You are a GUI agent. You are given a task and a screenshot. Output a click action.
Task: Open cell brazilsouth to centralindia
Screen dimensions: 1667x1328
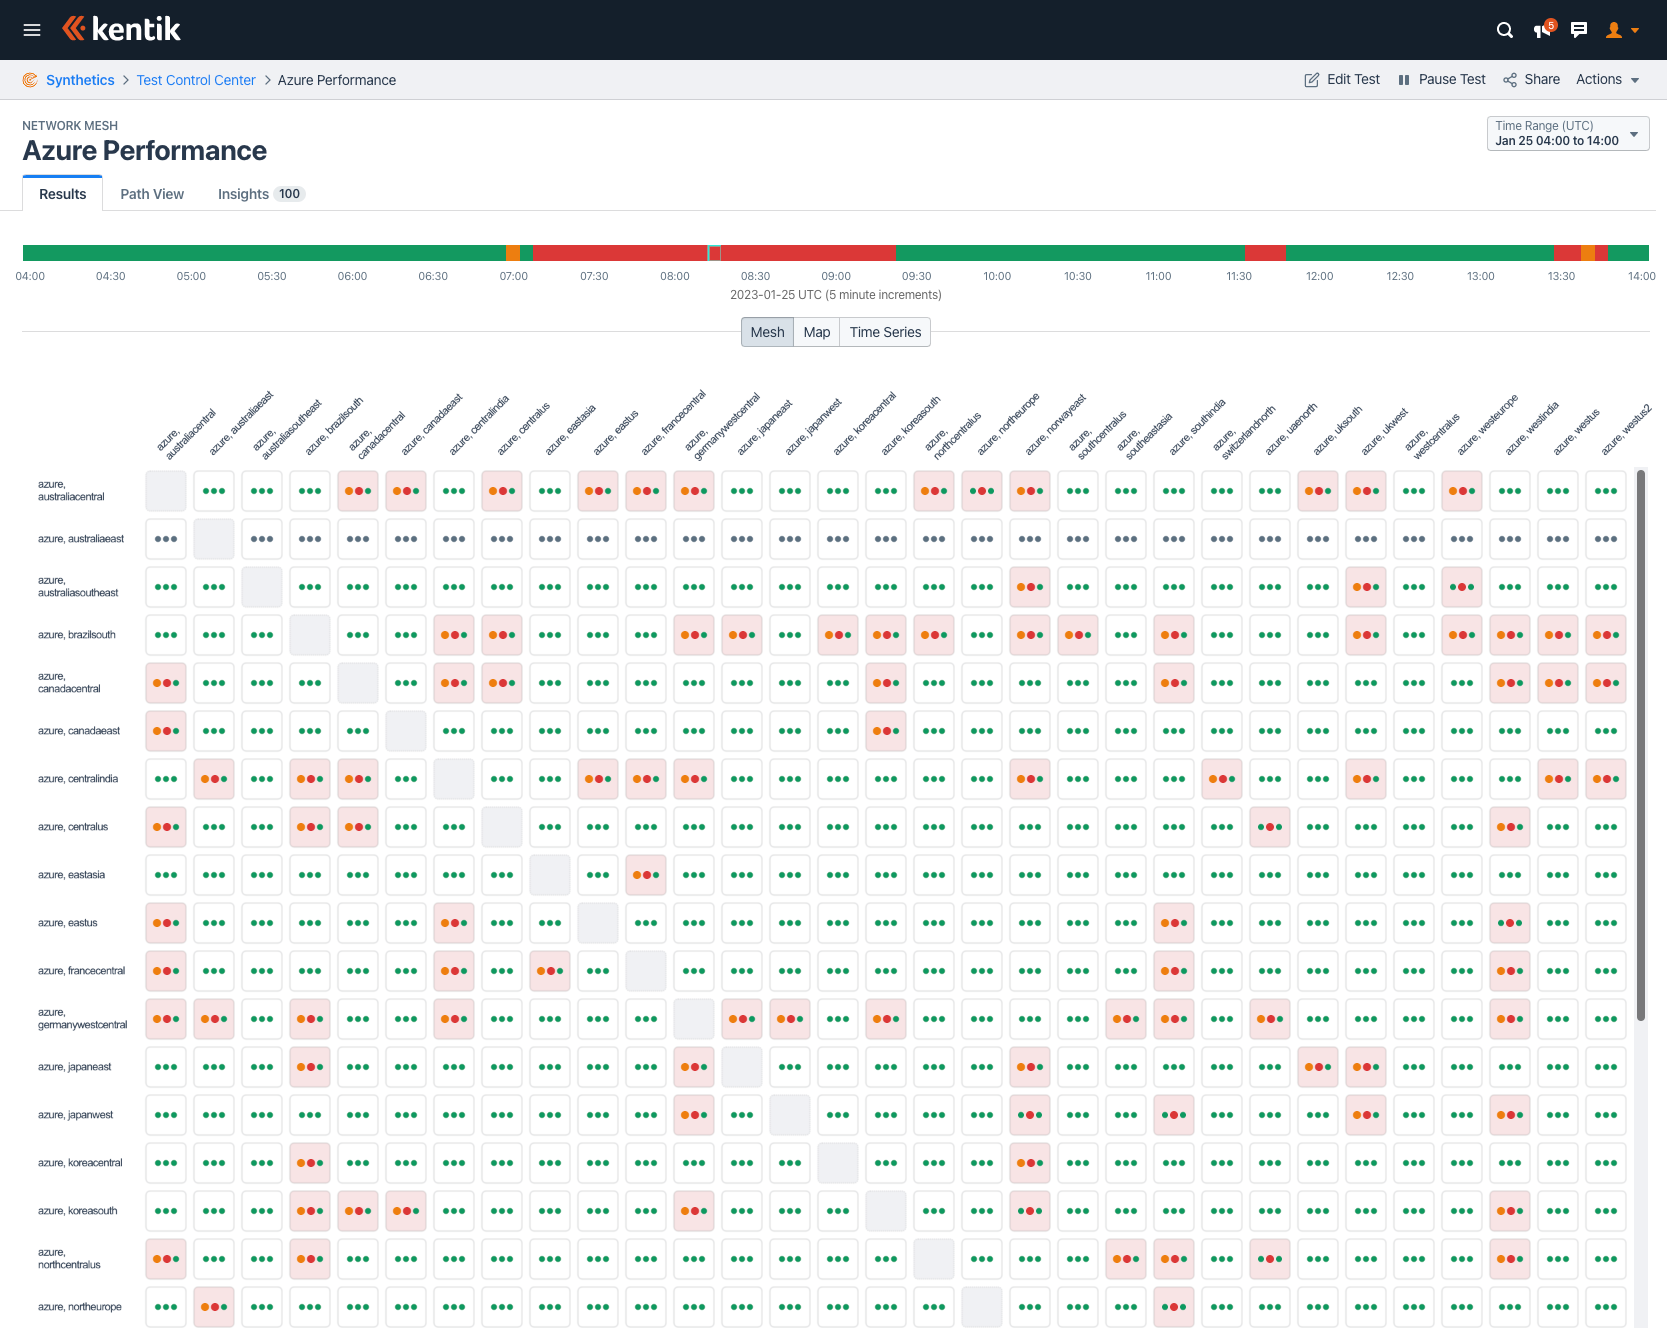click(x=454, y=635)
